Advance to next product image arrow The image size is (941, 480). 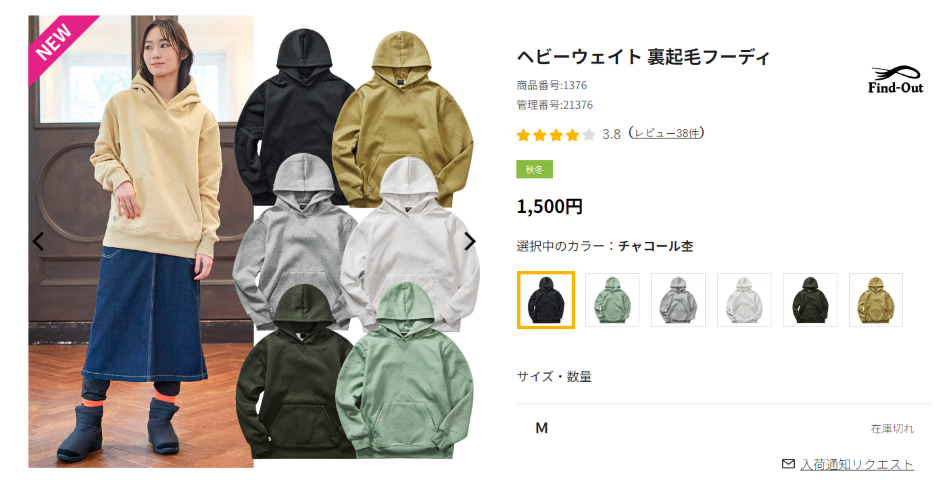(470, 241)
